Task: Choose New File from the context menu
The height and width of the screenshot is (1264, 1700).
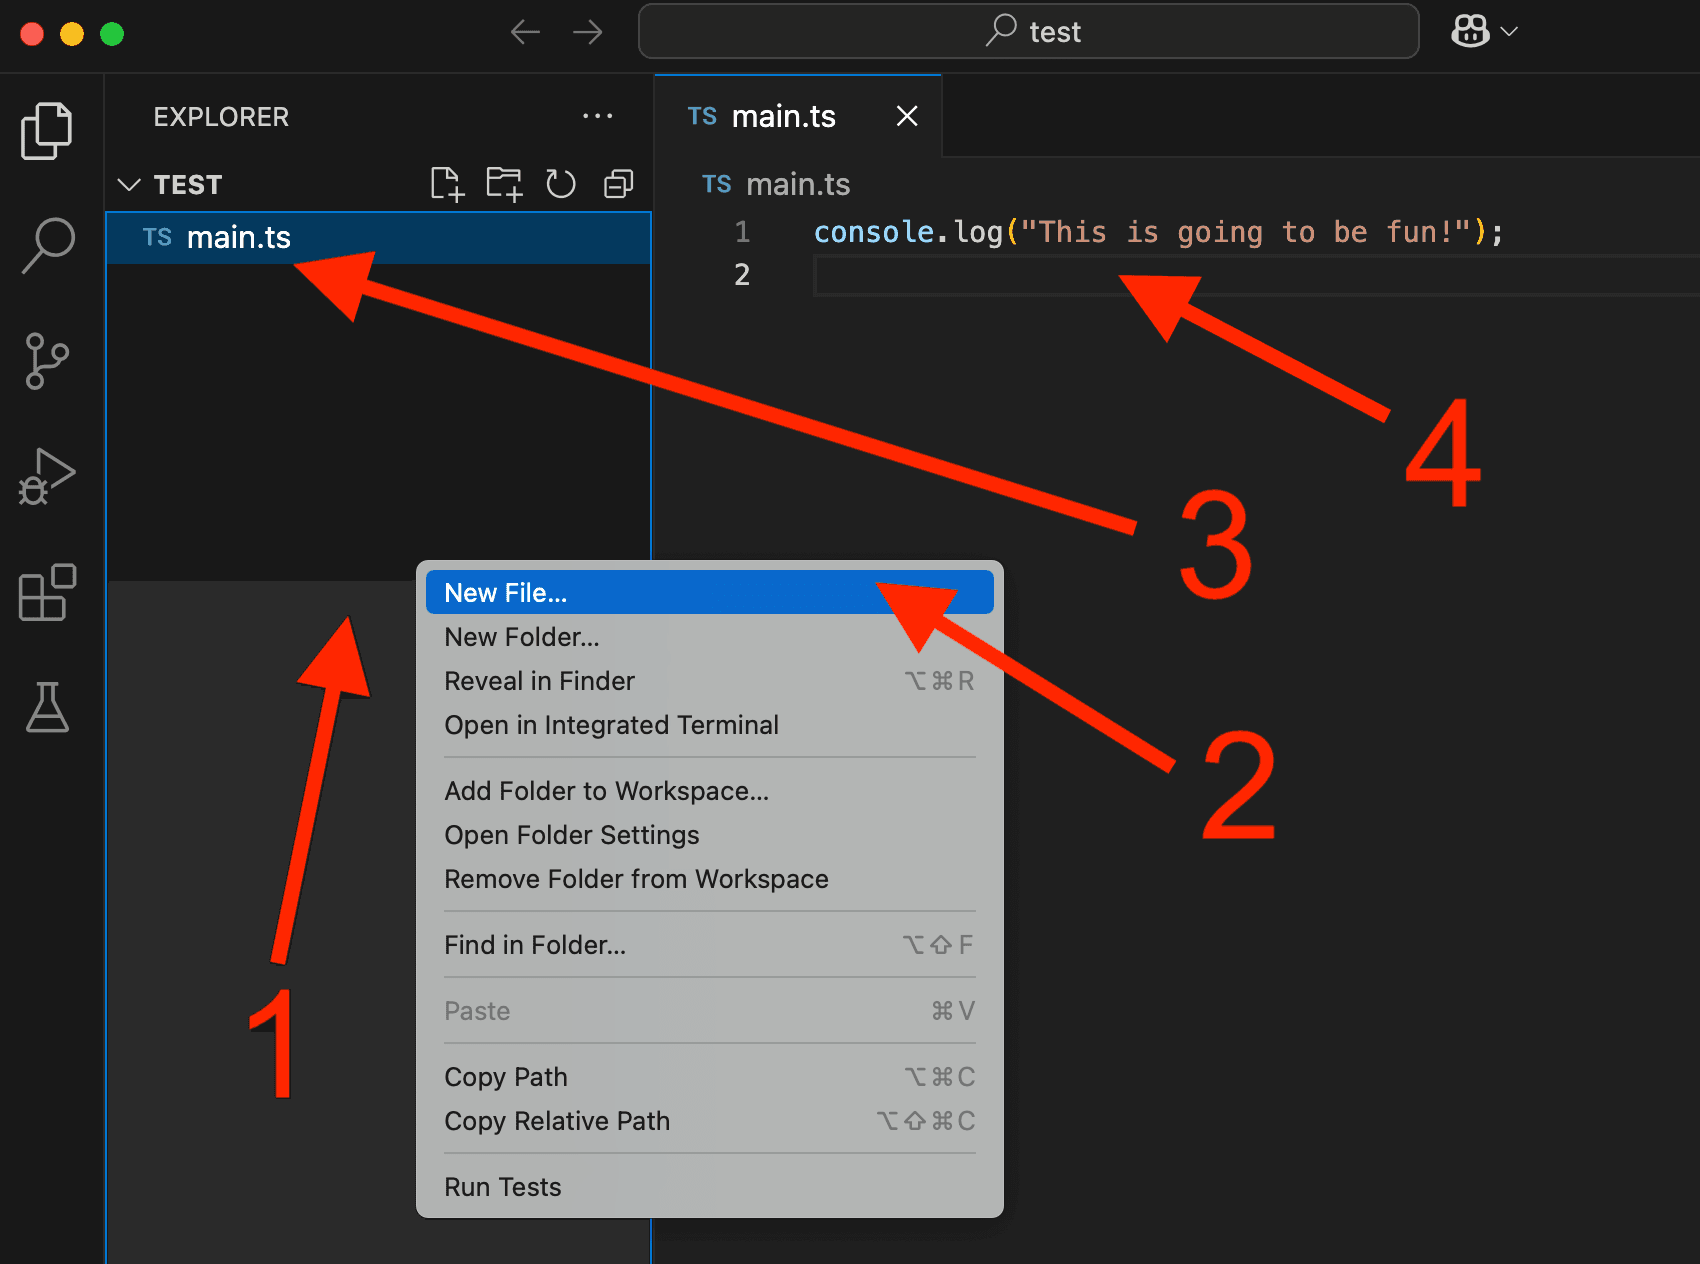Action: (505, 591)
